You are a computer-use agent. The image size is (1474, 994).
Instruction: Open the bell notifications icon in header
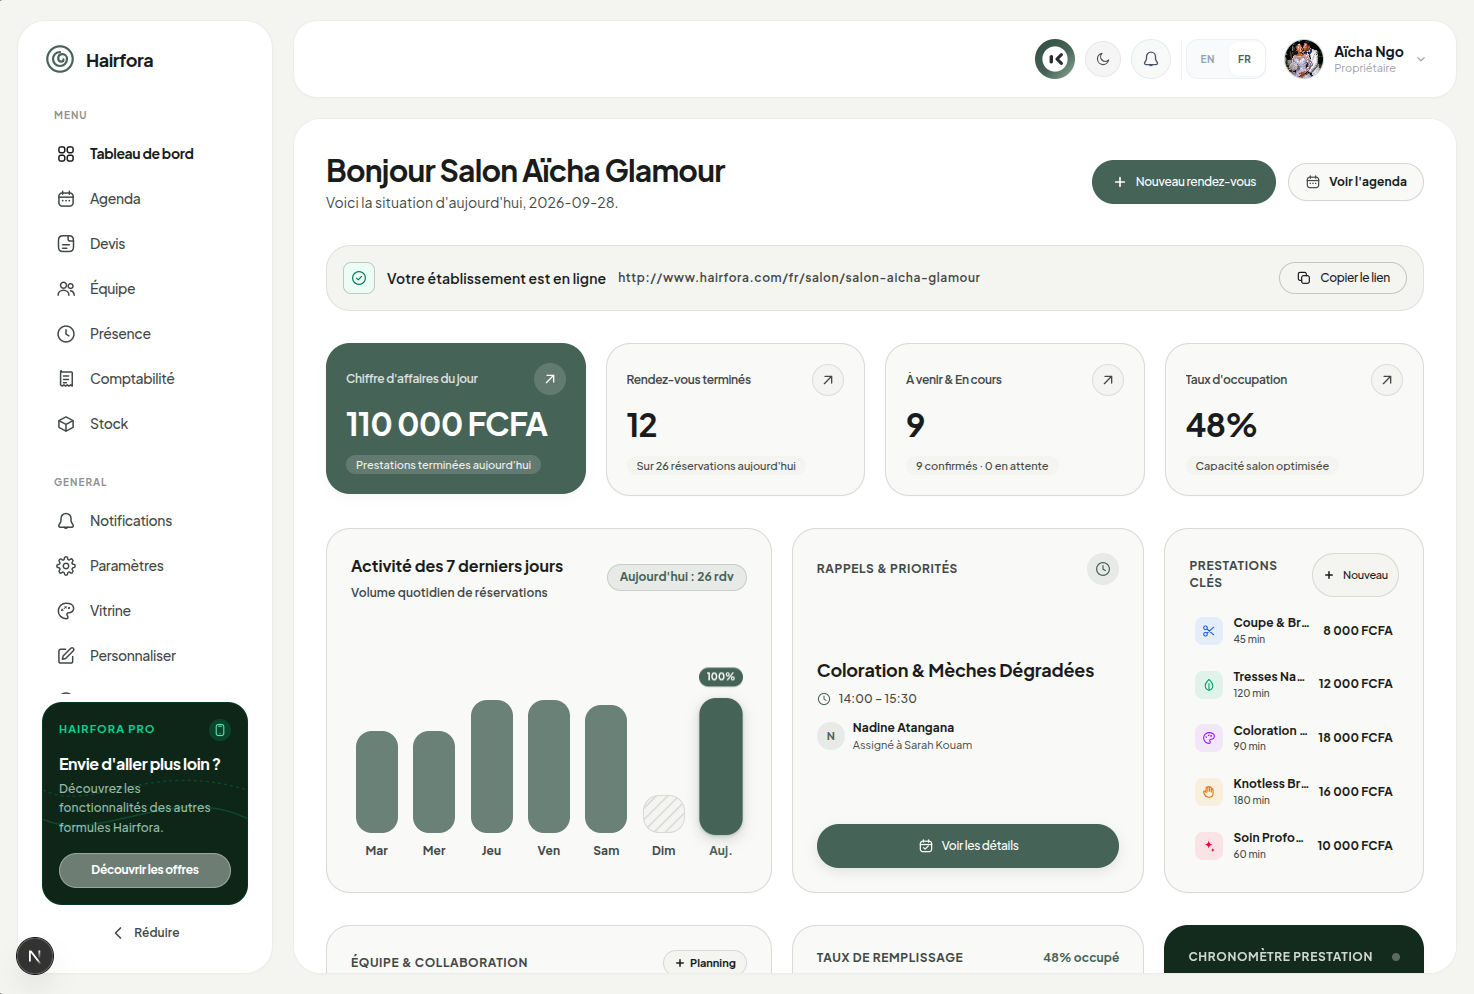tap(1151, 59)
